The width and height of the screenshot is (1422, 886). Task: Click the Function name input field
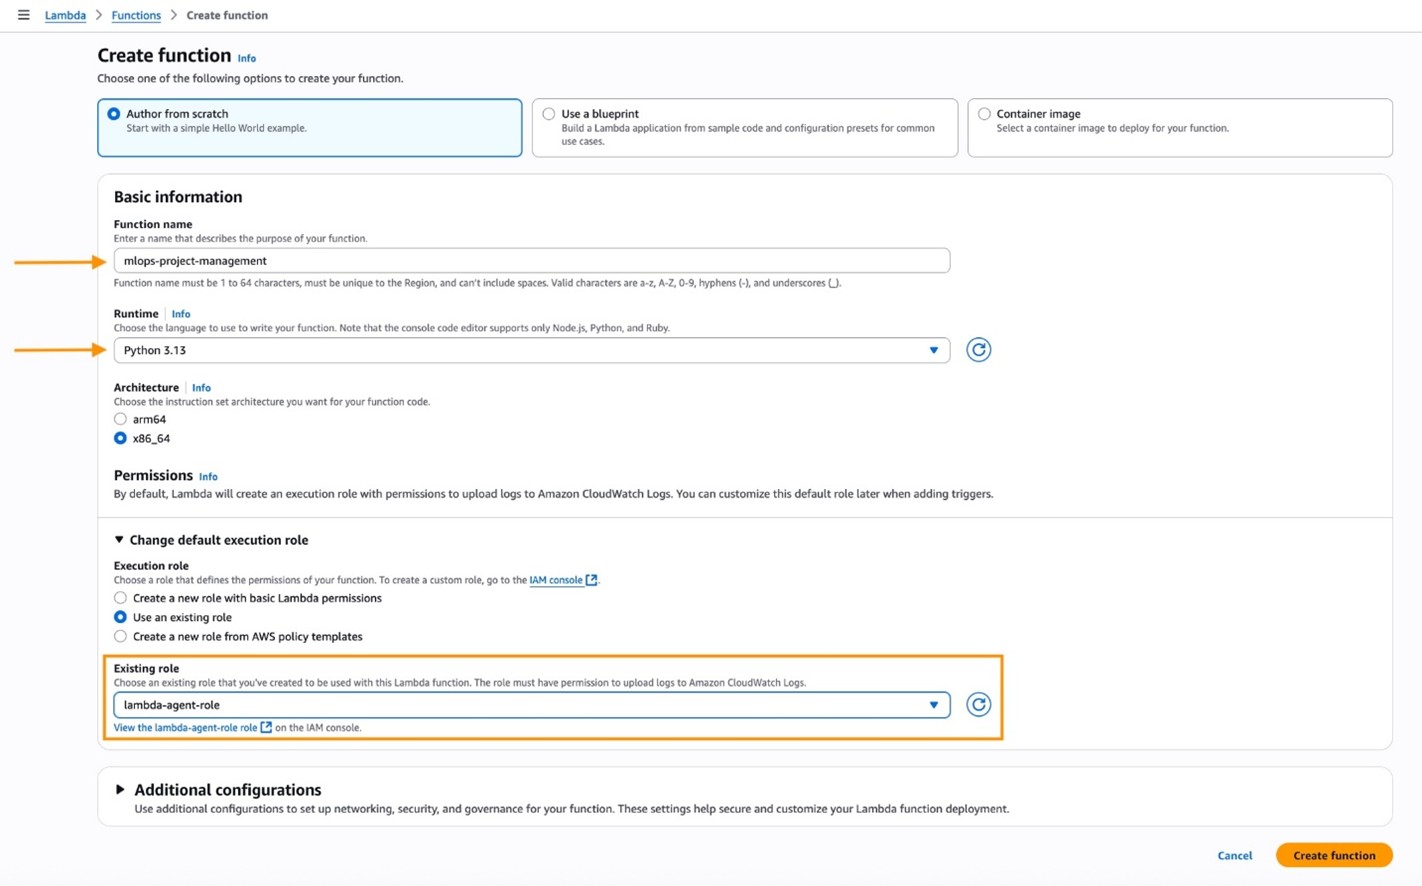(531, 260)
